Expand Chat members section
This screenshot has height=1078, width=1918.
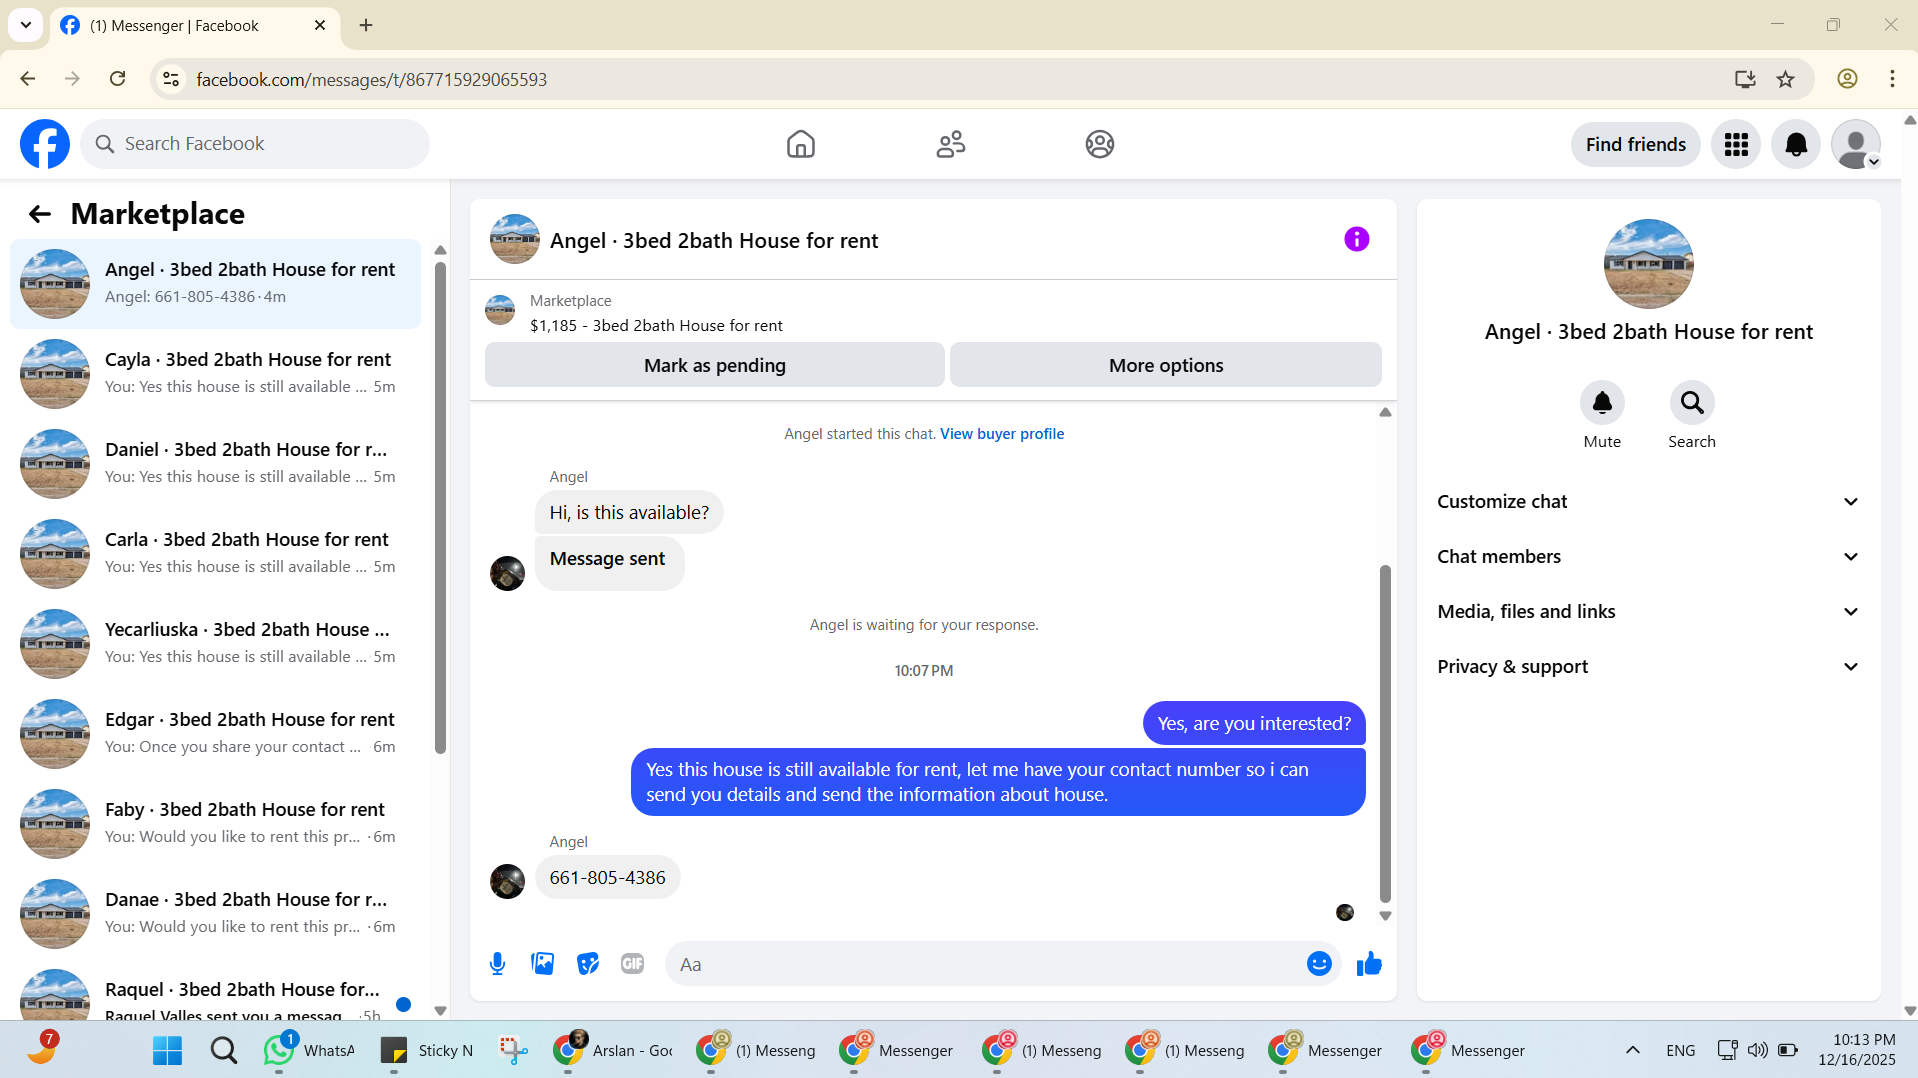[1648, 557]
